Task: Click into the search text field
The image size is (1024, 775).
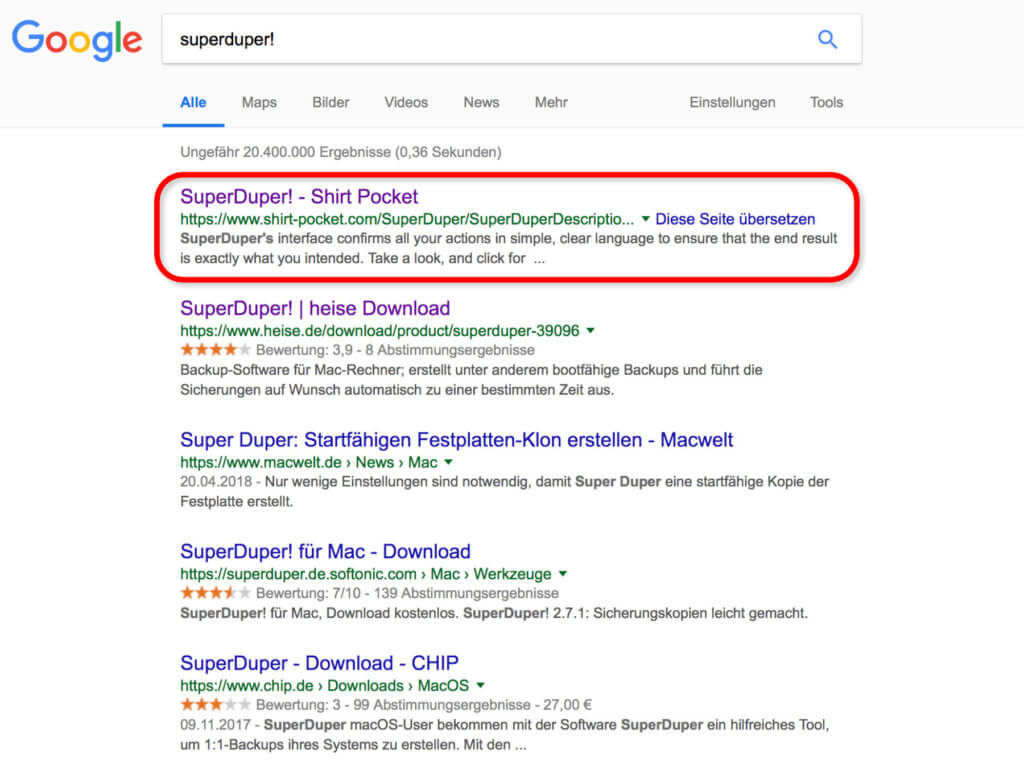Action: tap(480, 40)
